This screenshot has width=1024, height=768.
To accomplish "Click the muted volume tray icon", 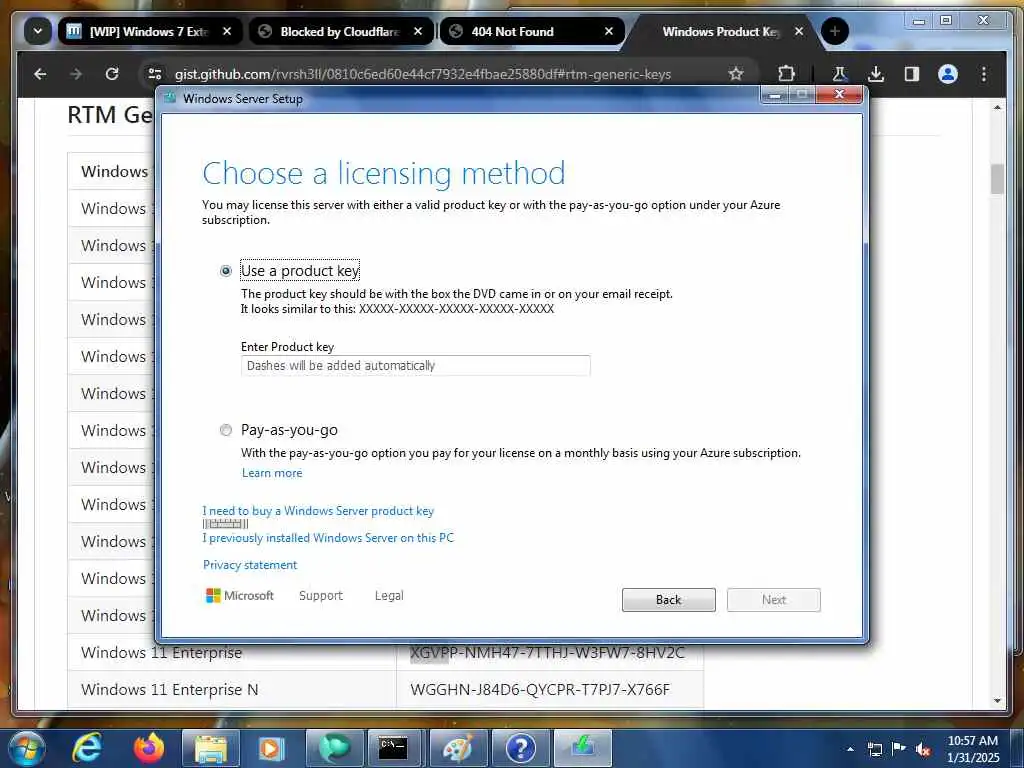I will coord(923,749).
